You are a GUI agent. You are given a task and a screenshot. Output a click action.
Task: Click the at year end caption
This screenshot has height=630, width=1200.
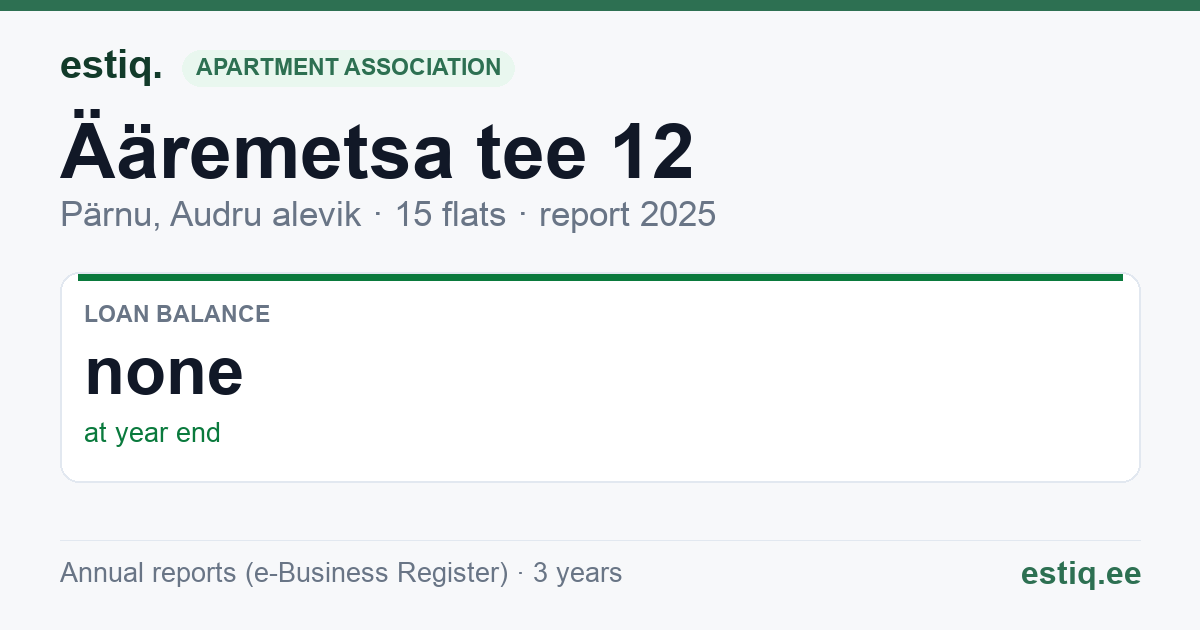(152, 433)
